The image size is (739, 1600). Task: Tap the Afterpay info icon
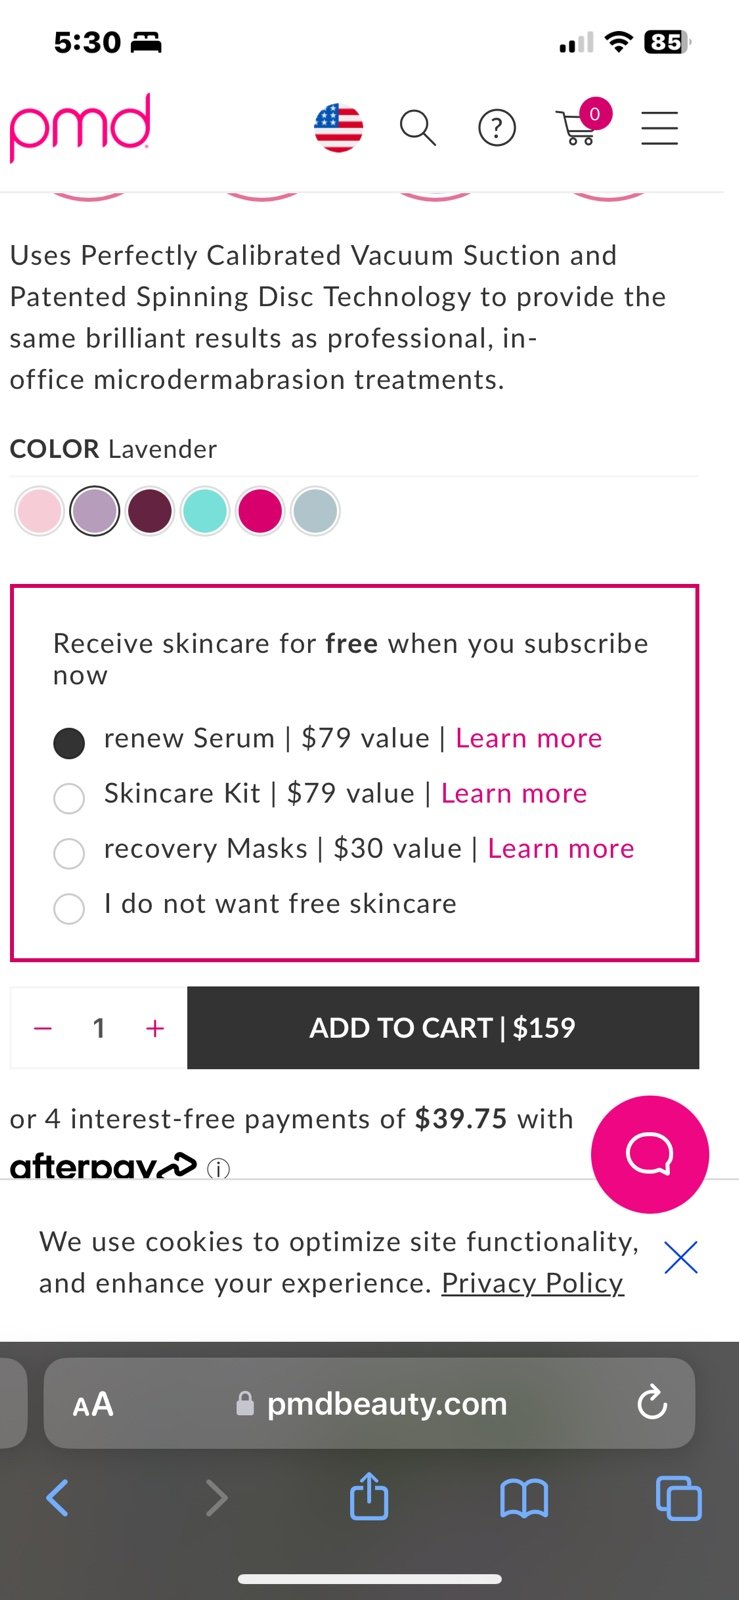(x=218, y=1168)
